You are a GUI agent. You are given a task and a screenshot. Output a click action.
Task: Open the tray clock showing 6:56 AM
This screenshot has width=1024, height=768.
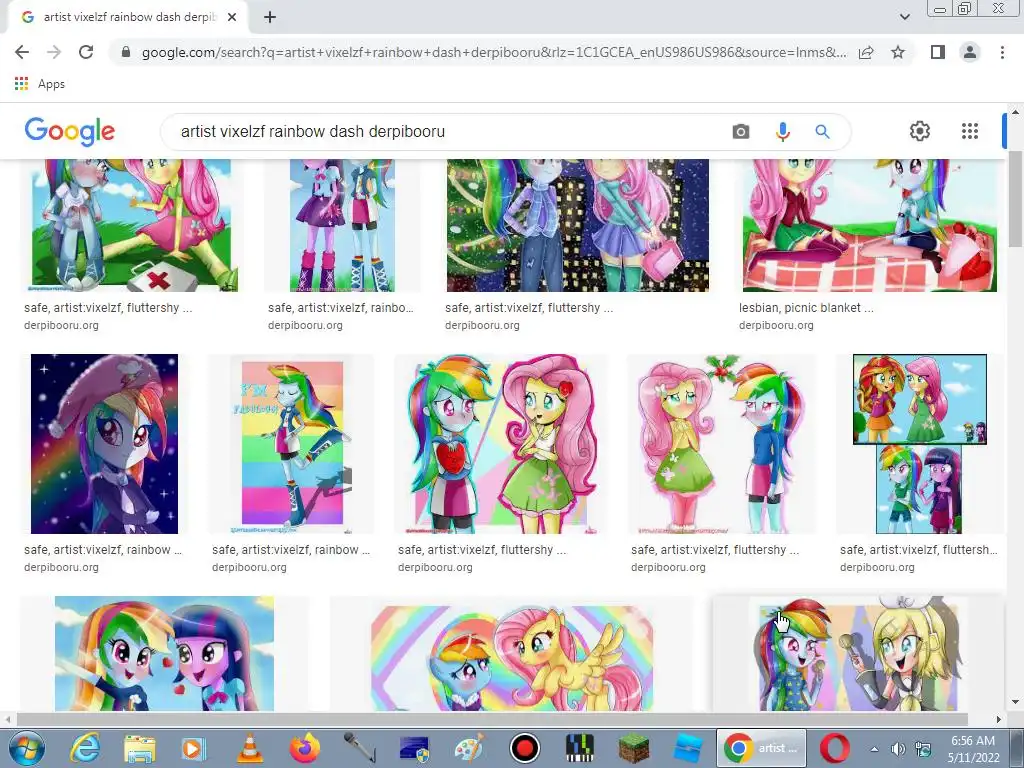click(x=973, y=749)
